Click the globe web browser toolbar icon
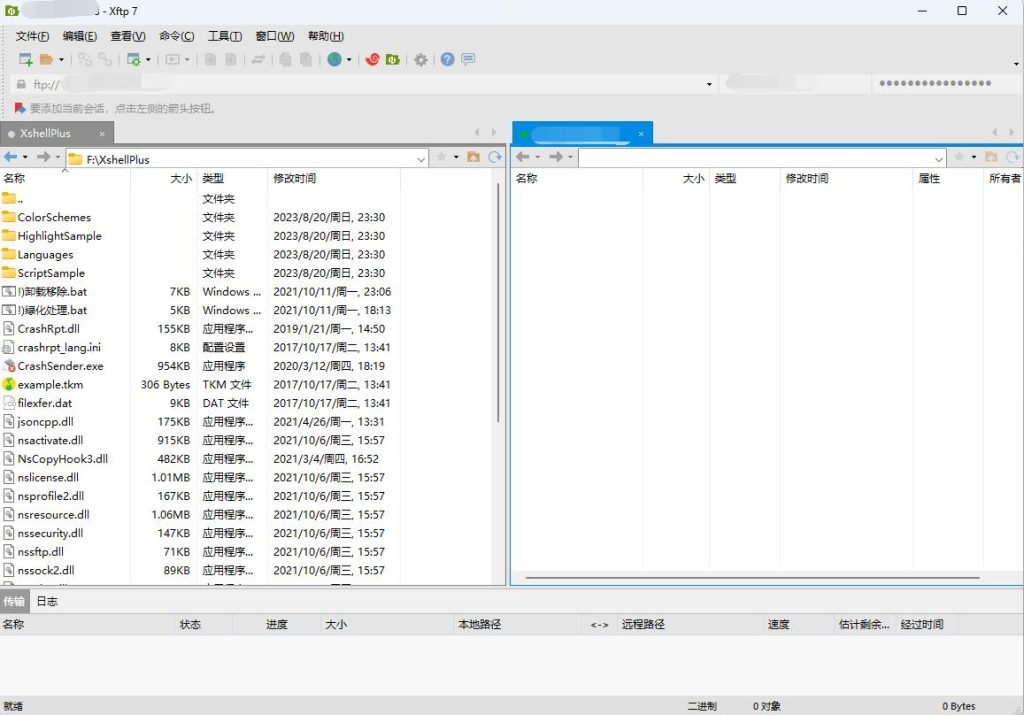Screen dimensions: 1024x715 tap(334, 58)
